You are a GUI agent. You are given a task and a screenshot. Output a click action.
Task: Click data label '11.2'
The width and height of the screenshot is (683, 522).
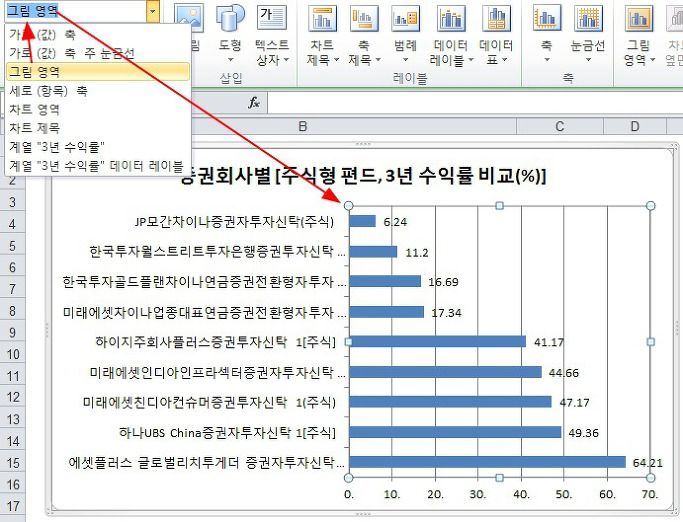(417, 252)
